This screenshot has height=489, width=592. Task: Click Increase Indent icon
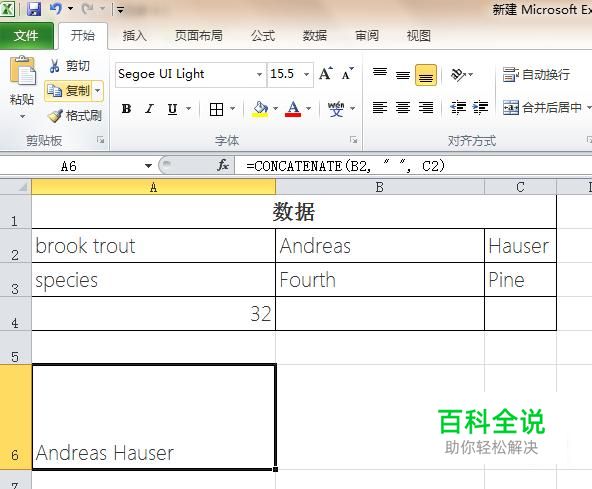[481, 108]
